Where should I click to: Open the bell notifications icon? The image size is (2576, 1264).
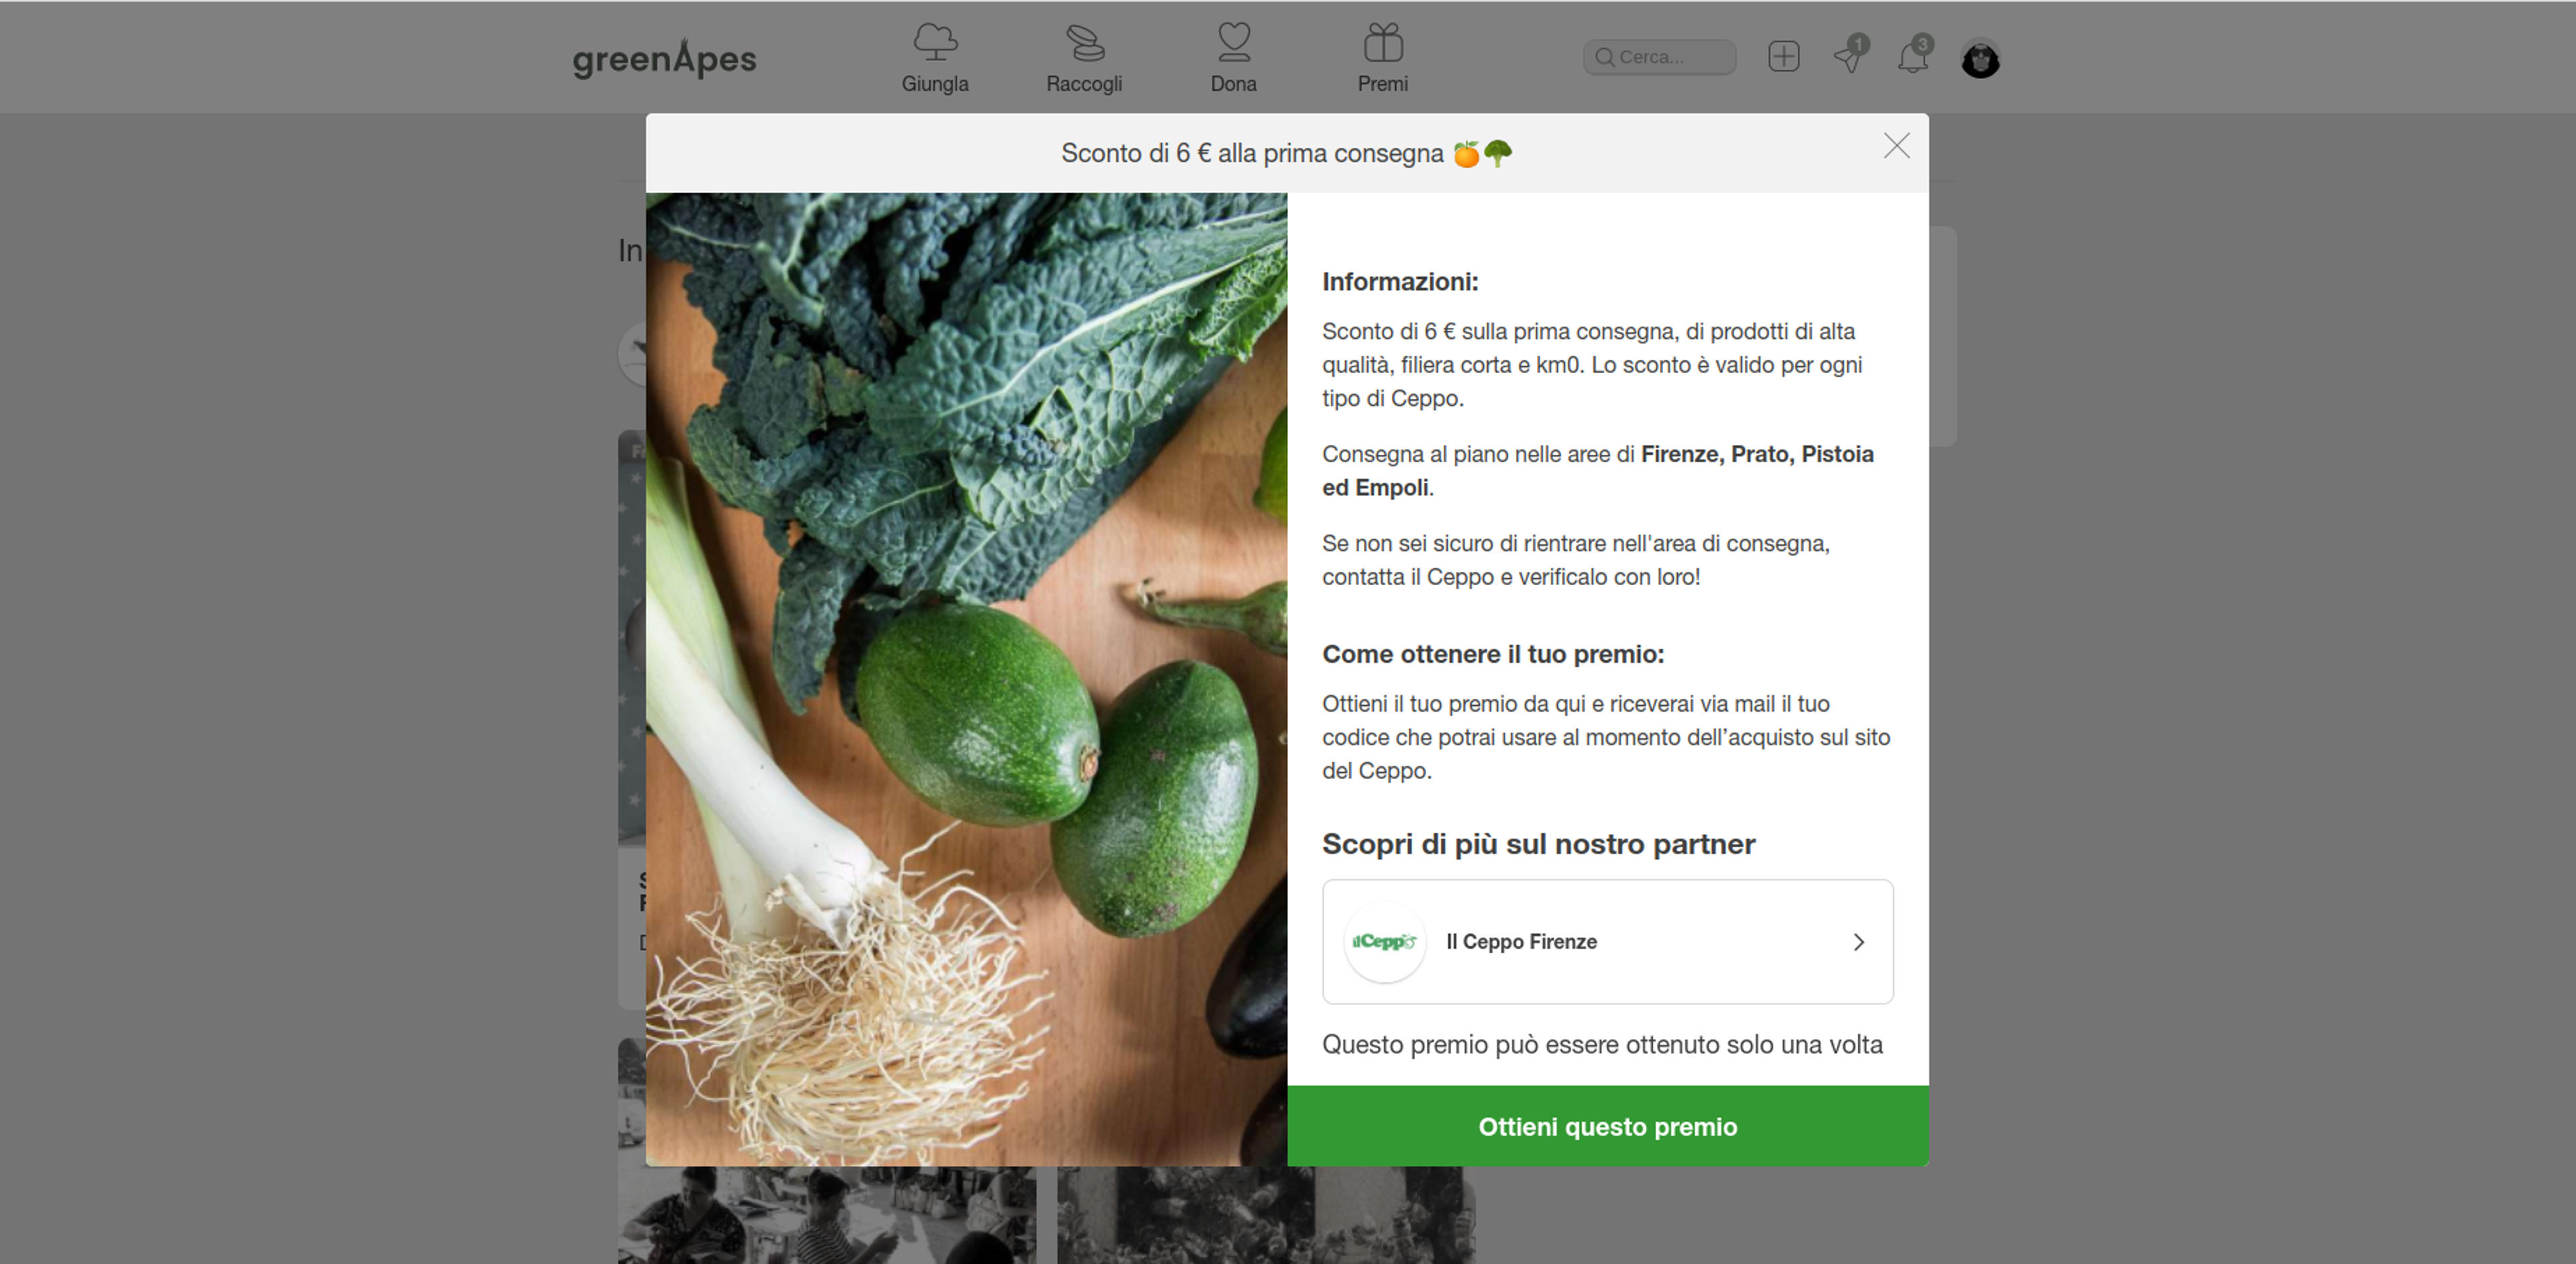(1913, 56)
